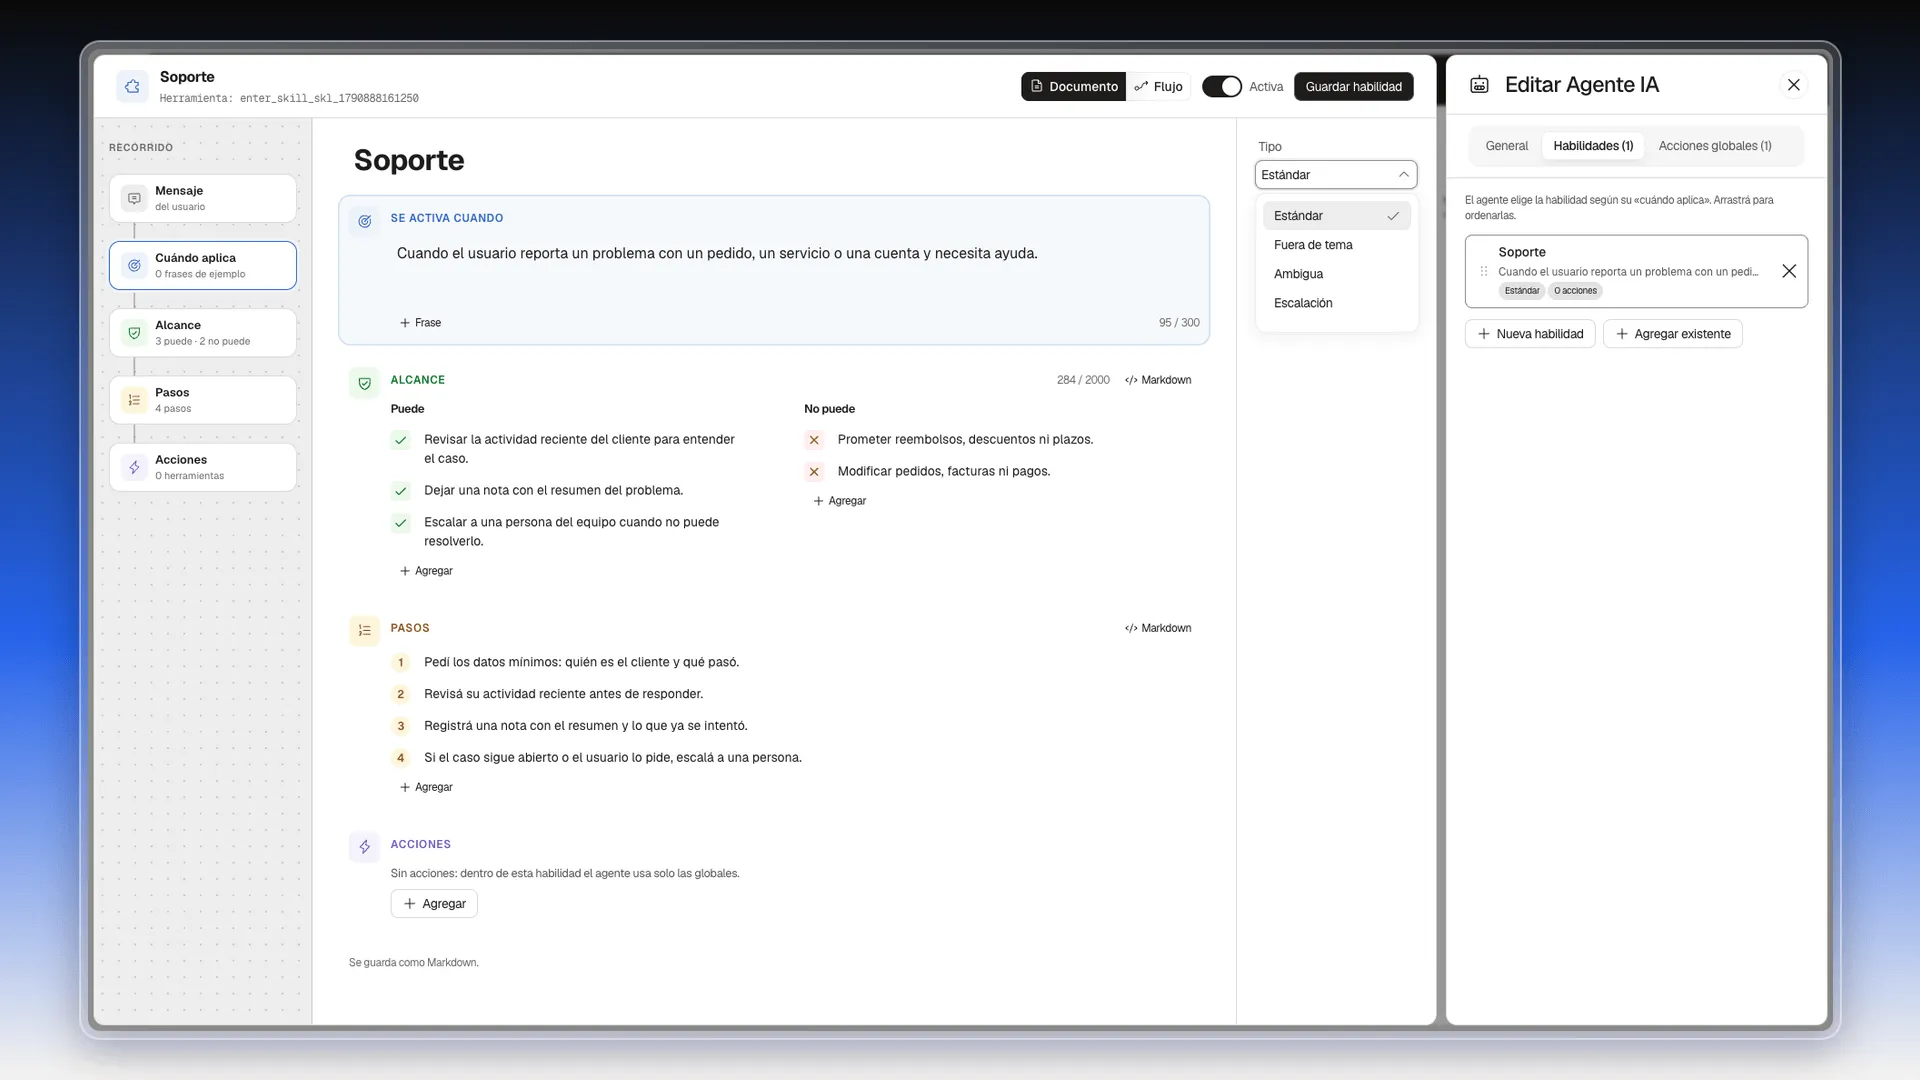Toggle check for Revisar la actividad reciente

(x=401, y=440)
